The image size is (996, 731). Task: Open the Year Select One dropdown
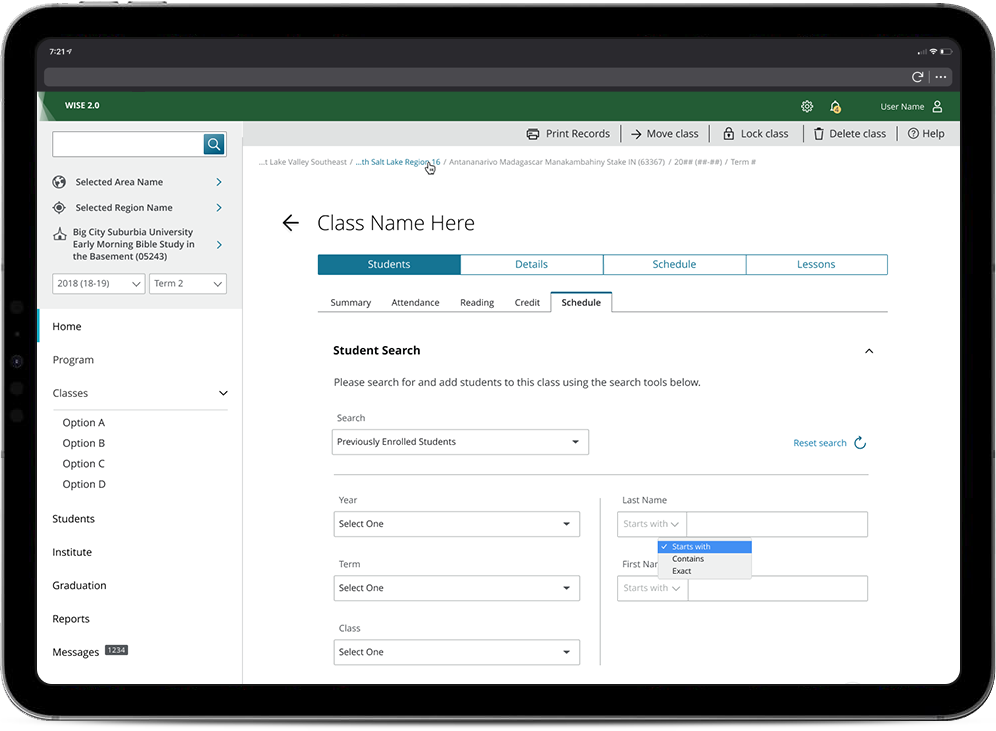(457, 524)
